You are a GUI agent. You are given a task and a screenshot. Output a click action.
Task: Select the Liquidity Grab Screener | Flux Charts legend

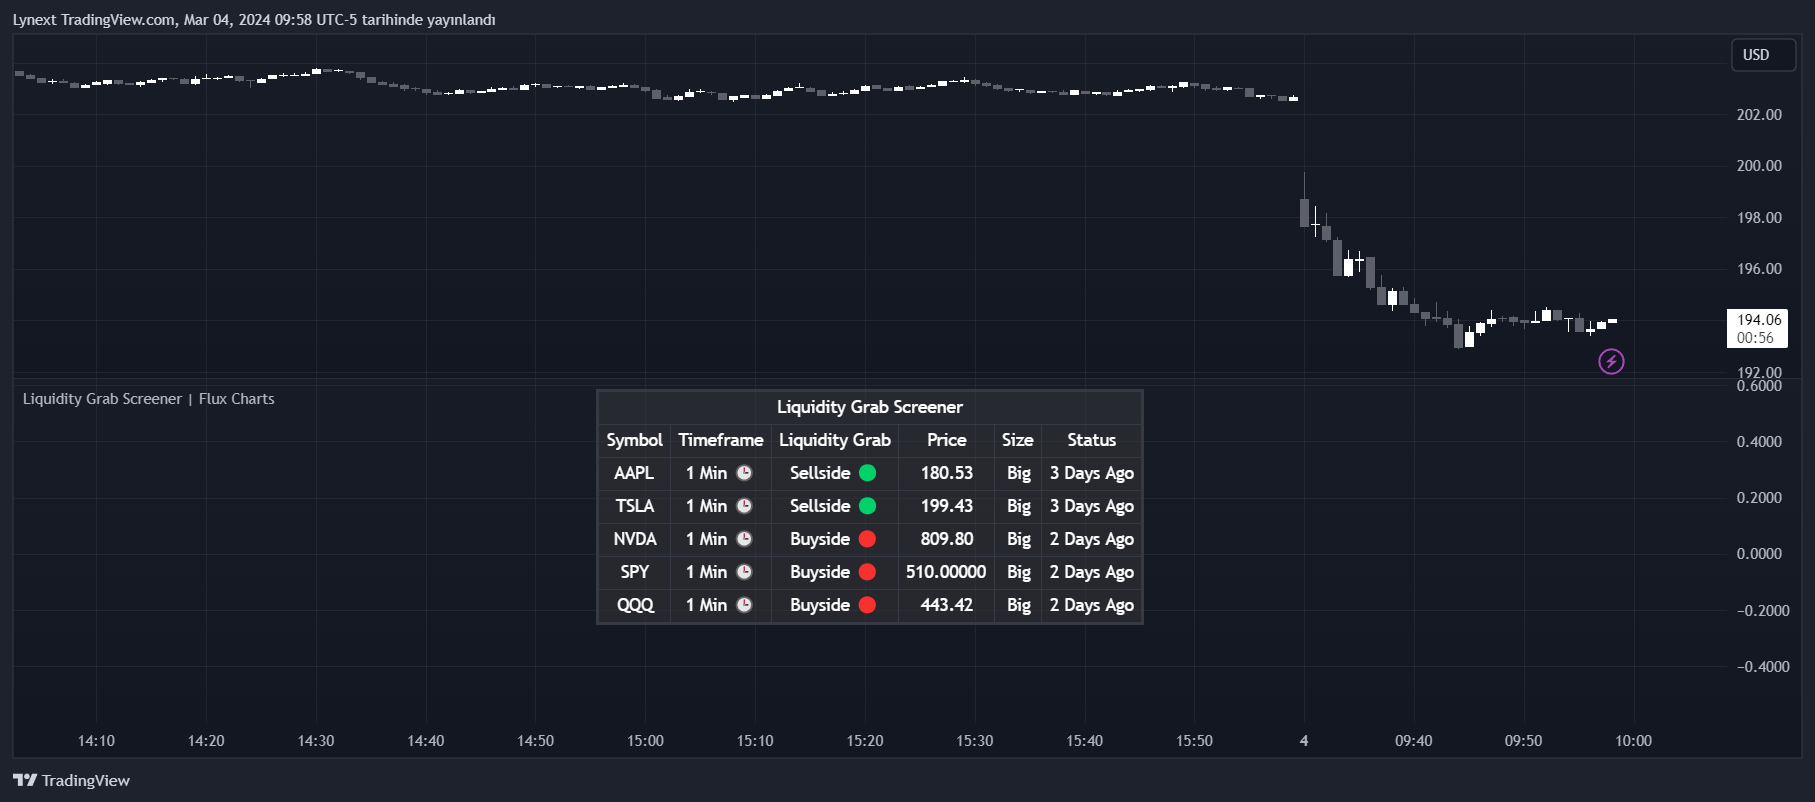[x=148, y=399]
